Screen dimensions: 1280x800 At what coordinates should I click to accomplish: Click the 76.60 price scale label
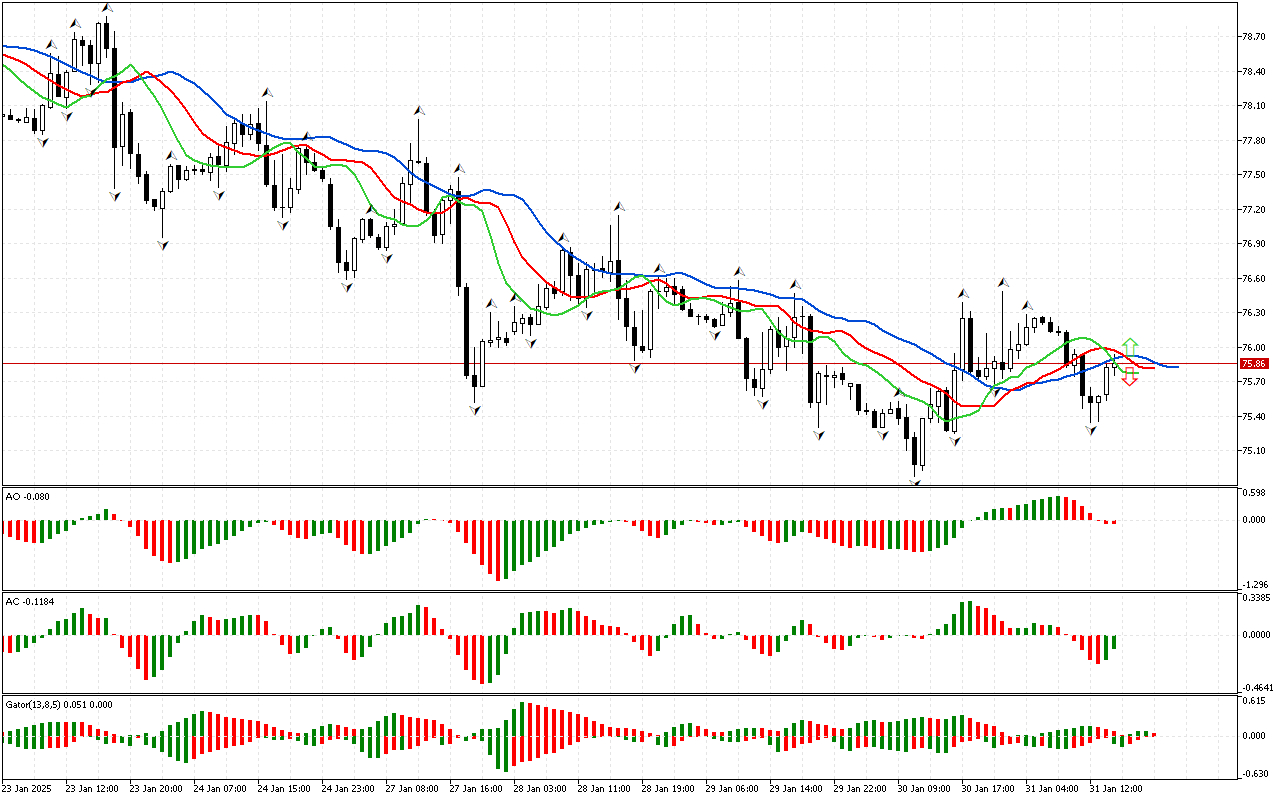tap(1254, 279)
